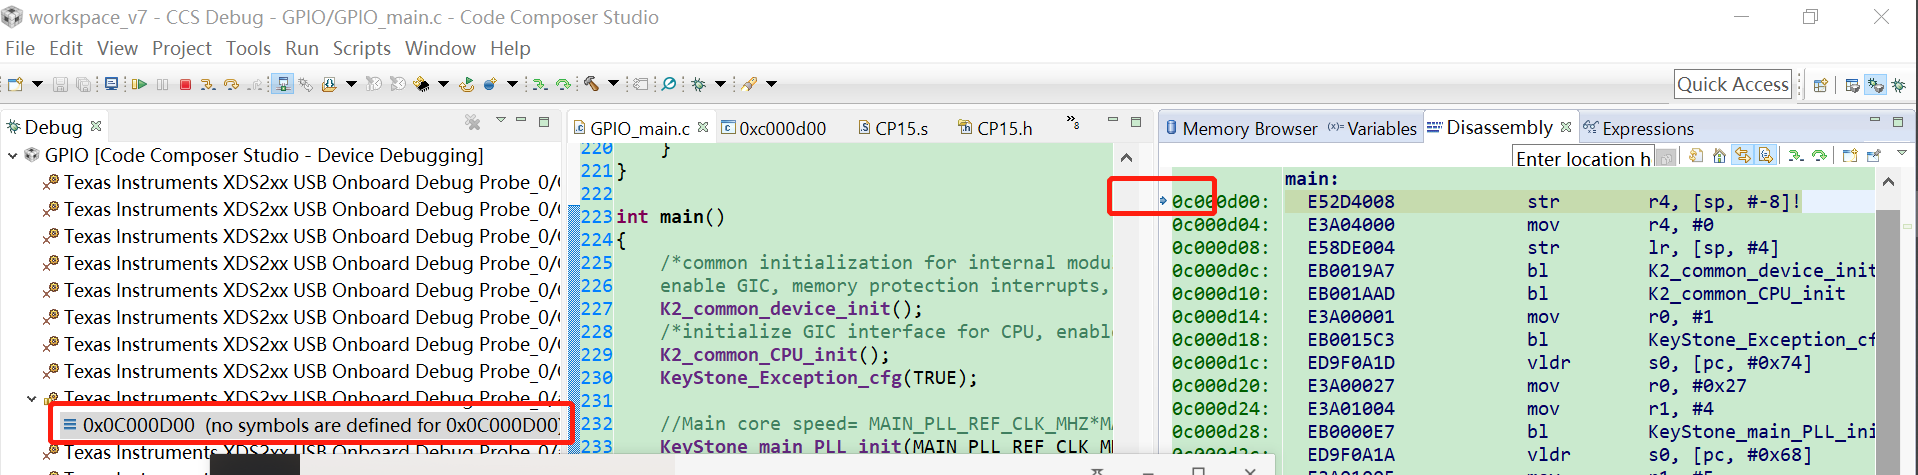Click disassembly line at address 0c000d0c
This screenshot has height=475, width=1918.
click(x=1523, y=270)
